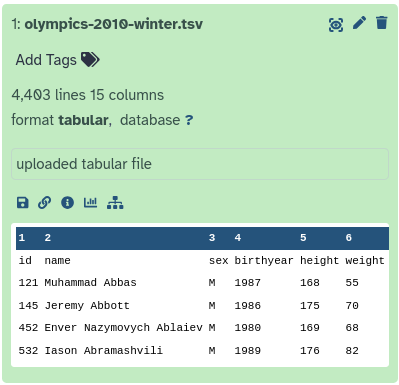
Task: Click column header number 5
Action: click(x=303, y=238)
